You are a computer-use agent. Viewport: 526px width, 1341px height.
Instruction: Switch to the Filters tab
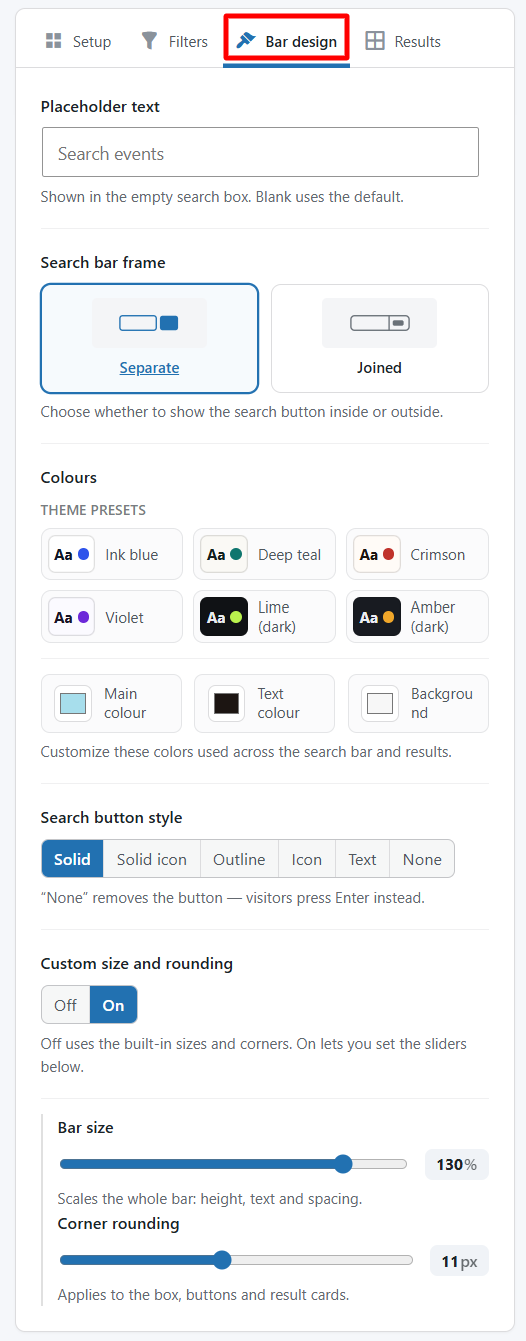tap(174, 41)
